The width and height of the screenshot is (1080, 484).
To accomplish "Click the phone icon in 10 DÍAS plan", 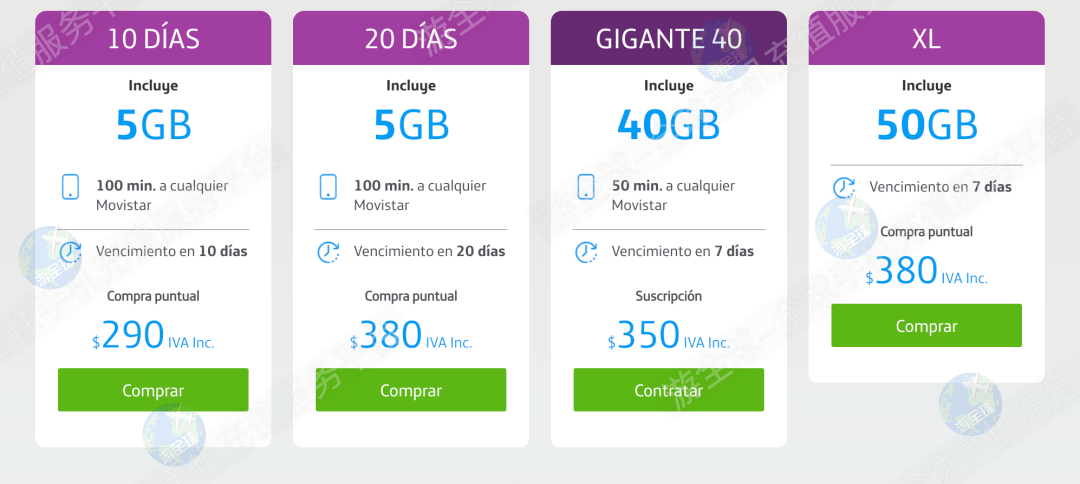I will [70, 187].
